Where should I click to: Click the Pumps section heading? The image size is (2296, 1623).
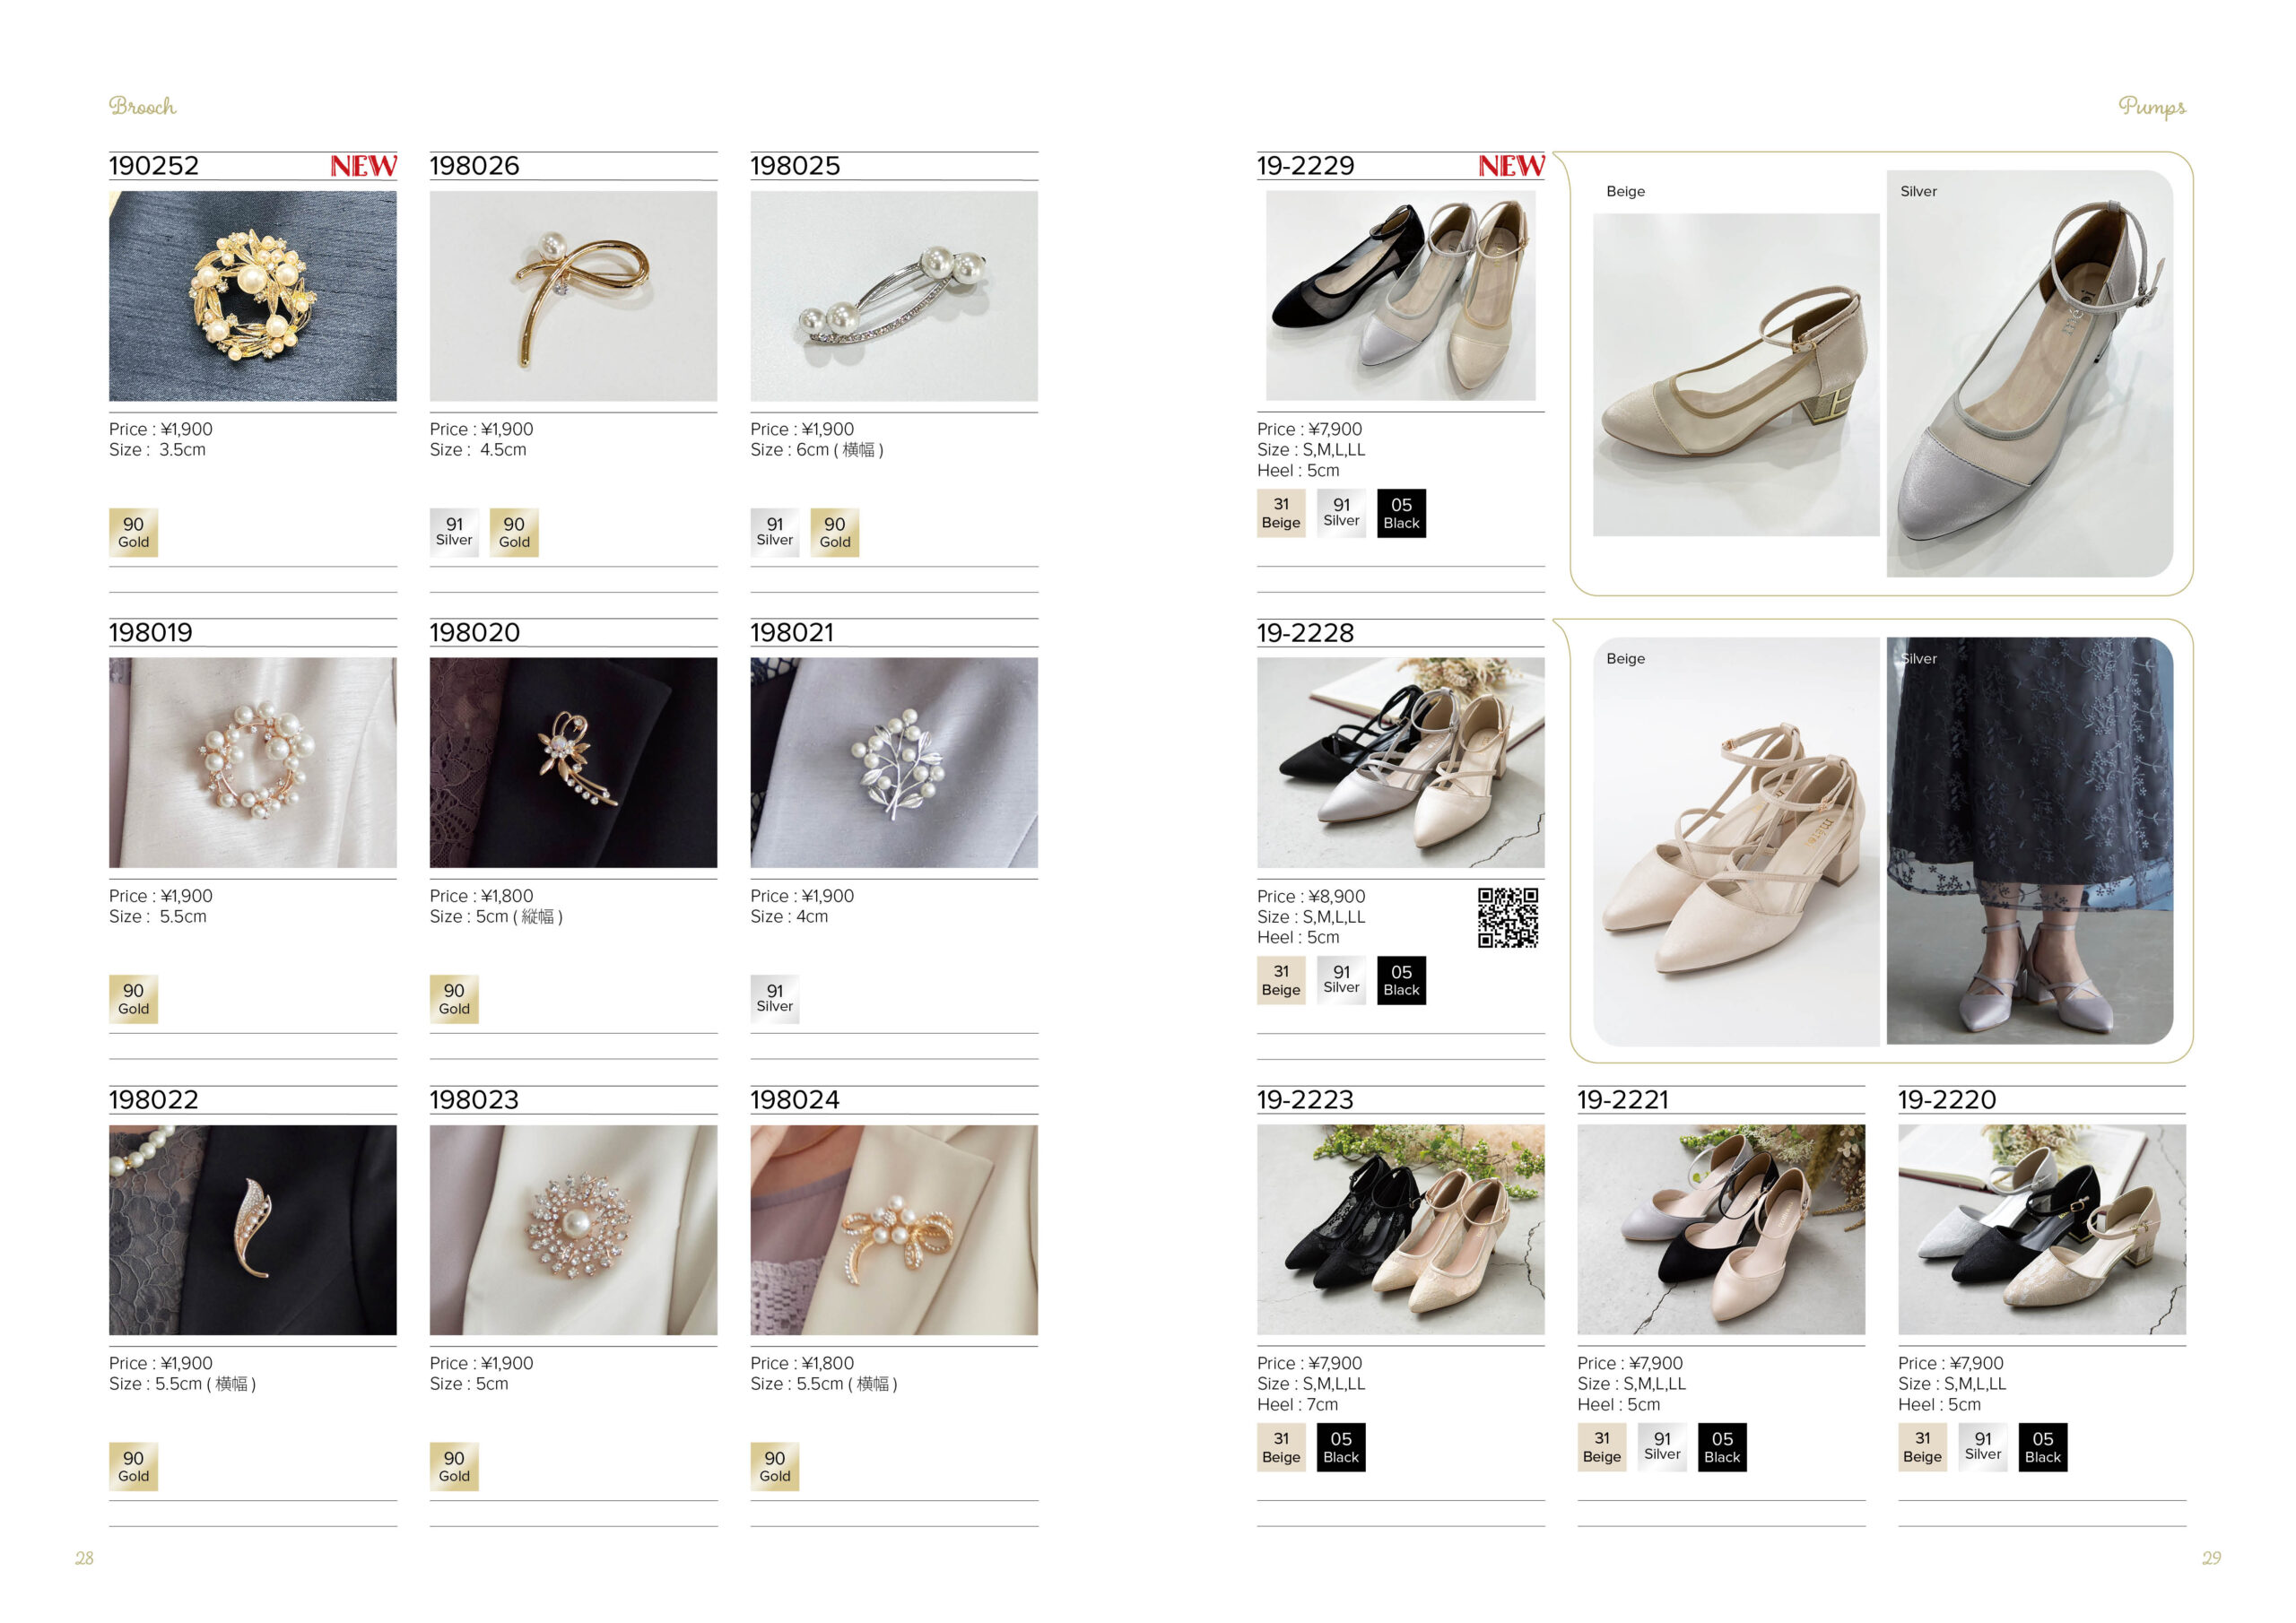tap(2152, 107)
